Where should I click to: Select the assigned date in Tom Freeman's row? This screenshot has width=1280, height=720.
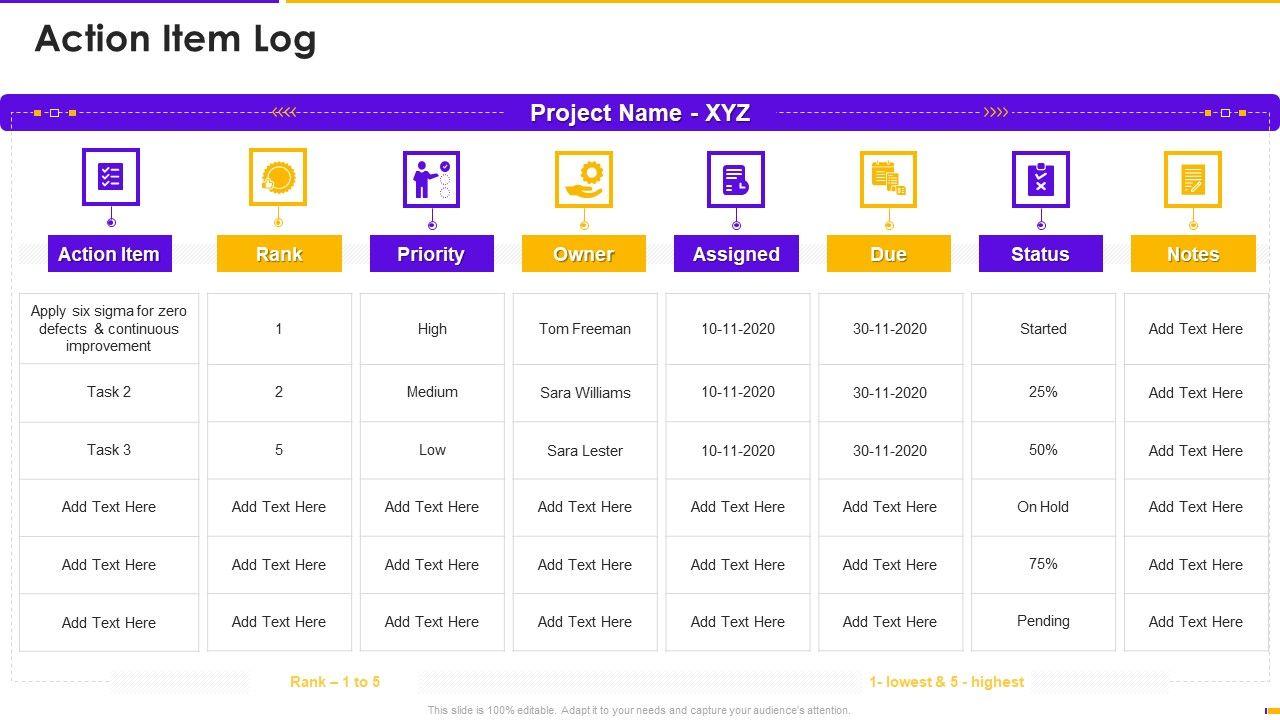(738, 329)
